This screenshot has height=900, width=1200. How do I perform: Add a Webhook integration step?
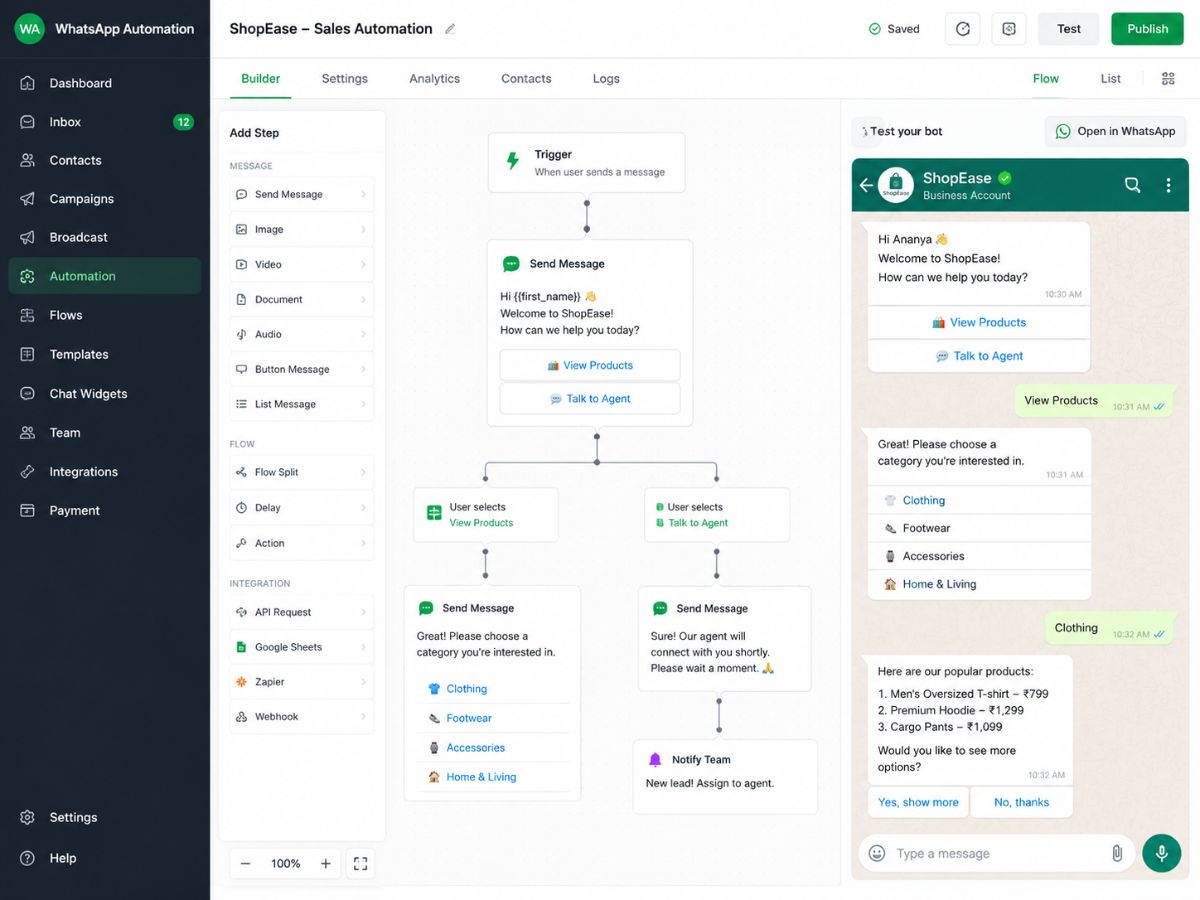tap(302, 717)
